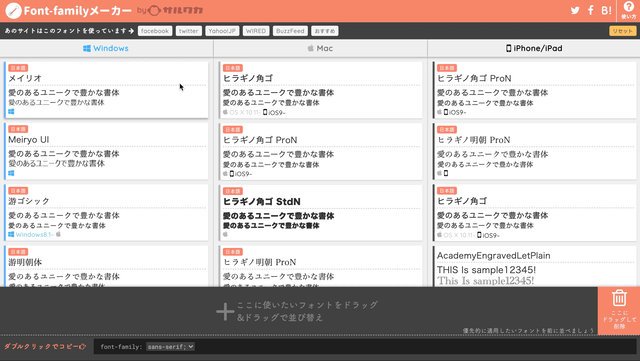Select the Meiryo UI font card
Image resolution: width=640 pixels, height=361 pixels.
point(106,152)
